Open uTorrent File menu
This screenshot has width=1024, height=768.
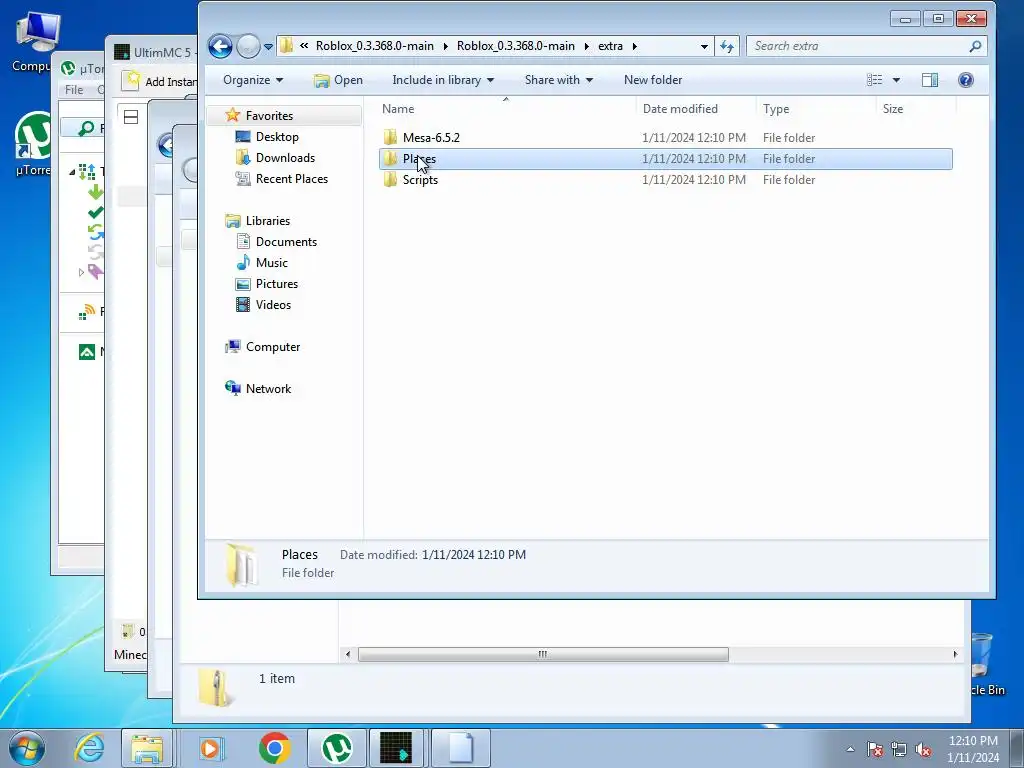(74, 89)
